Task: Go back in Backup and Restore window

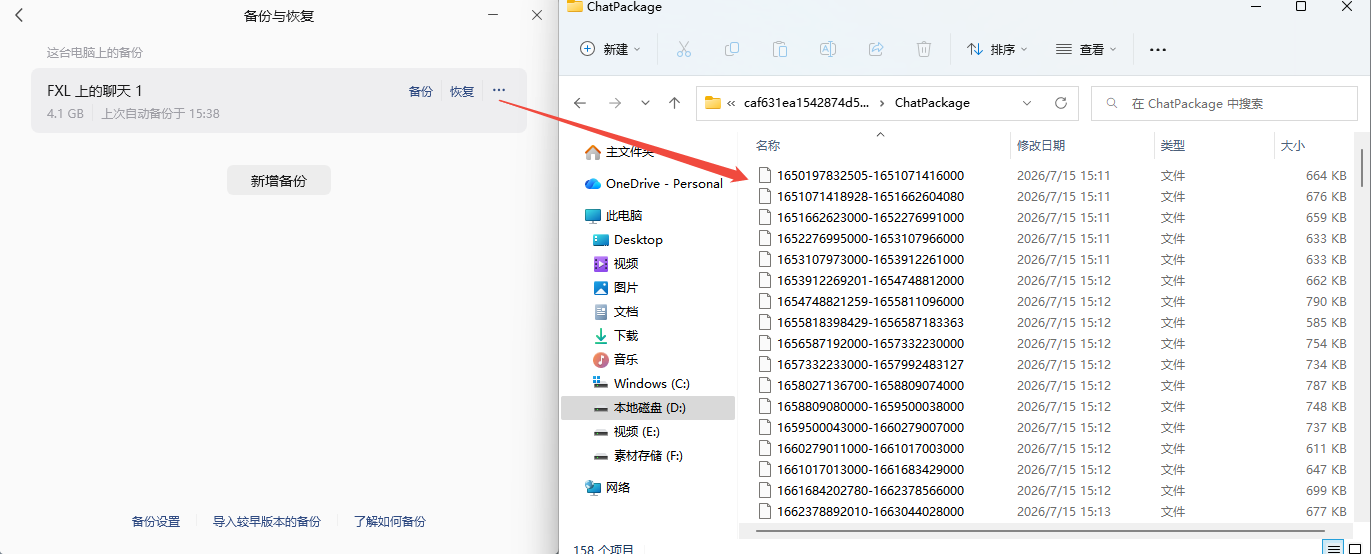Action: 19,15
